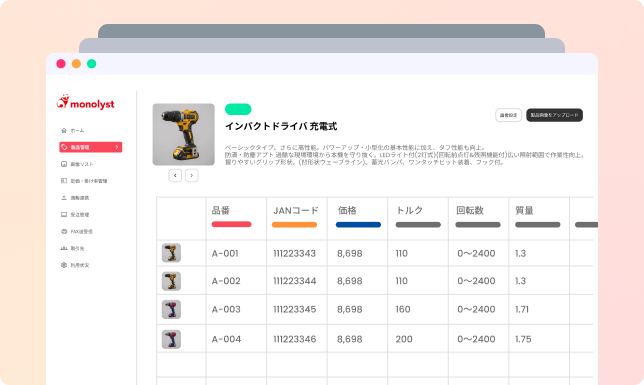
Task: Click the red bar under 品番
Action: (231, 224)
